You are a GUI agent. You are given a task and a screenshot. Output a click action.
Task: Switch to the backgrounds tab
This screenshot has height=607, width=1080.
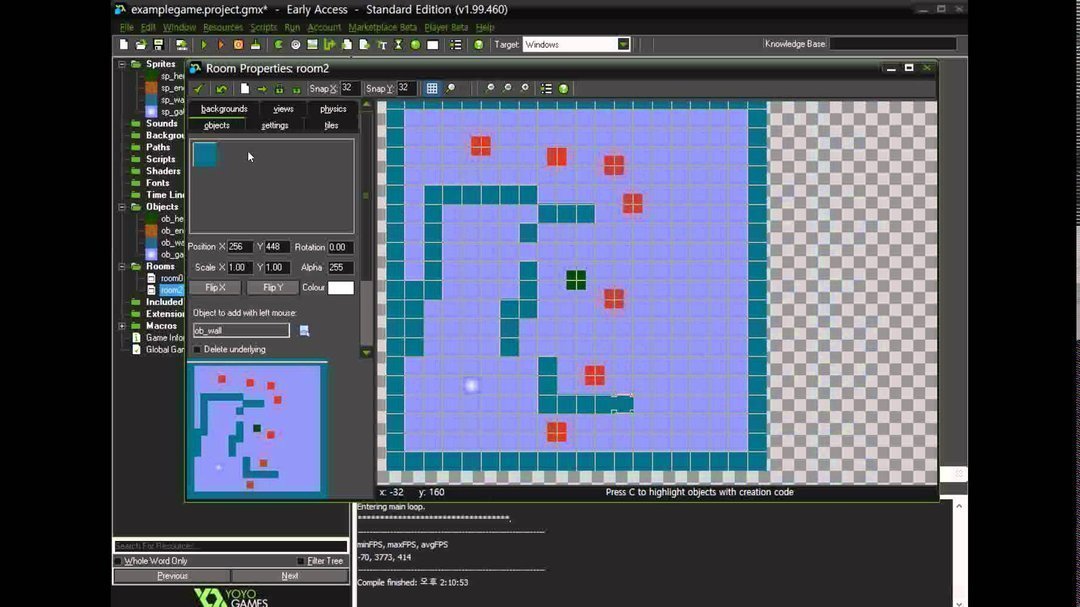(224, 109)
